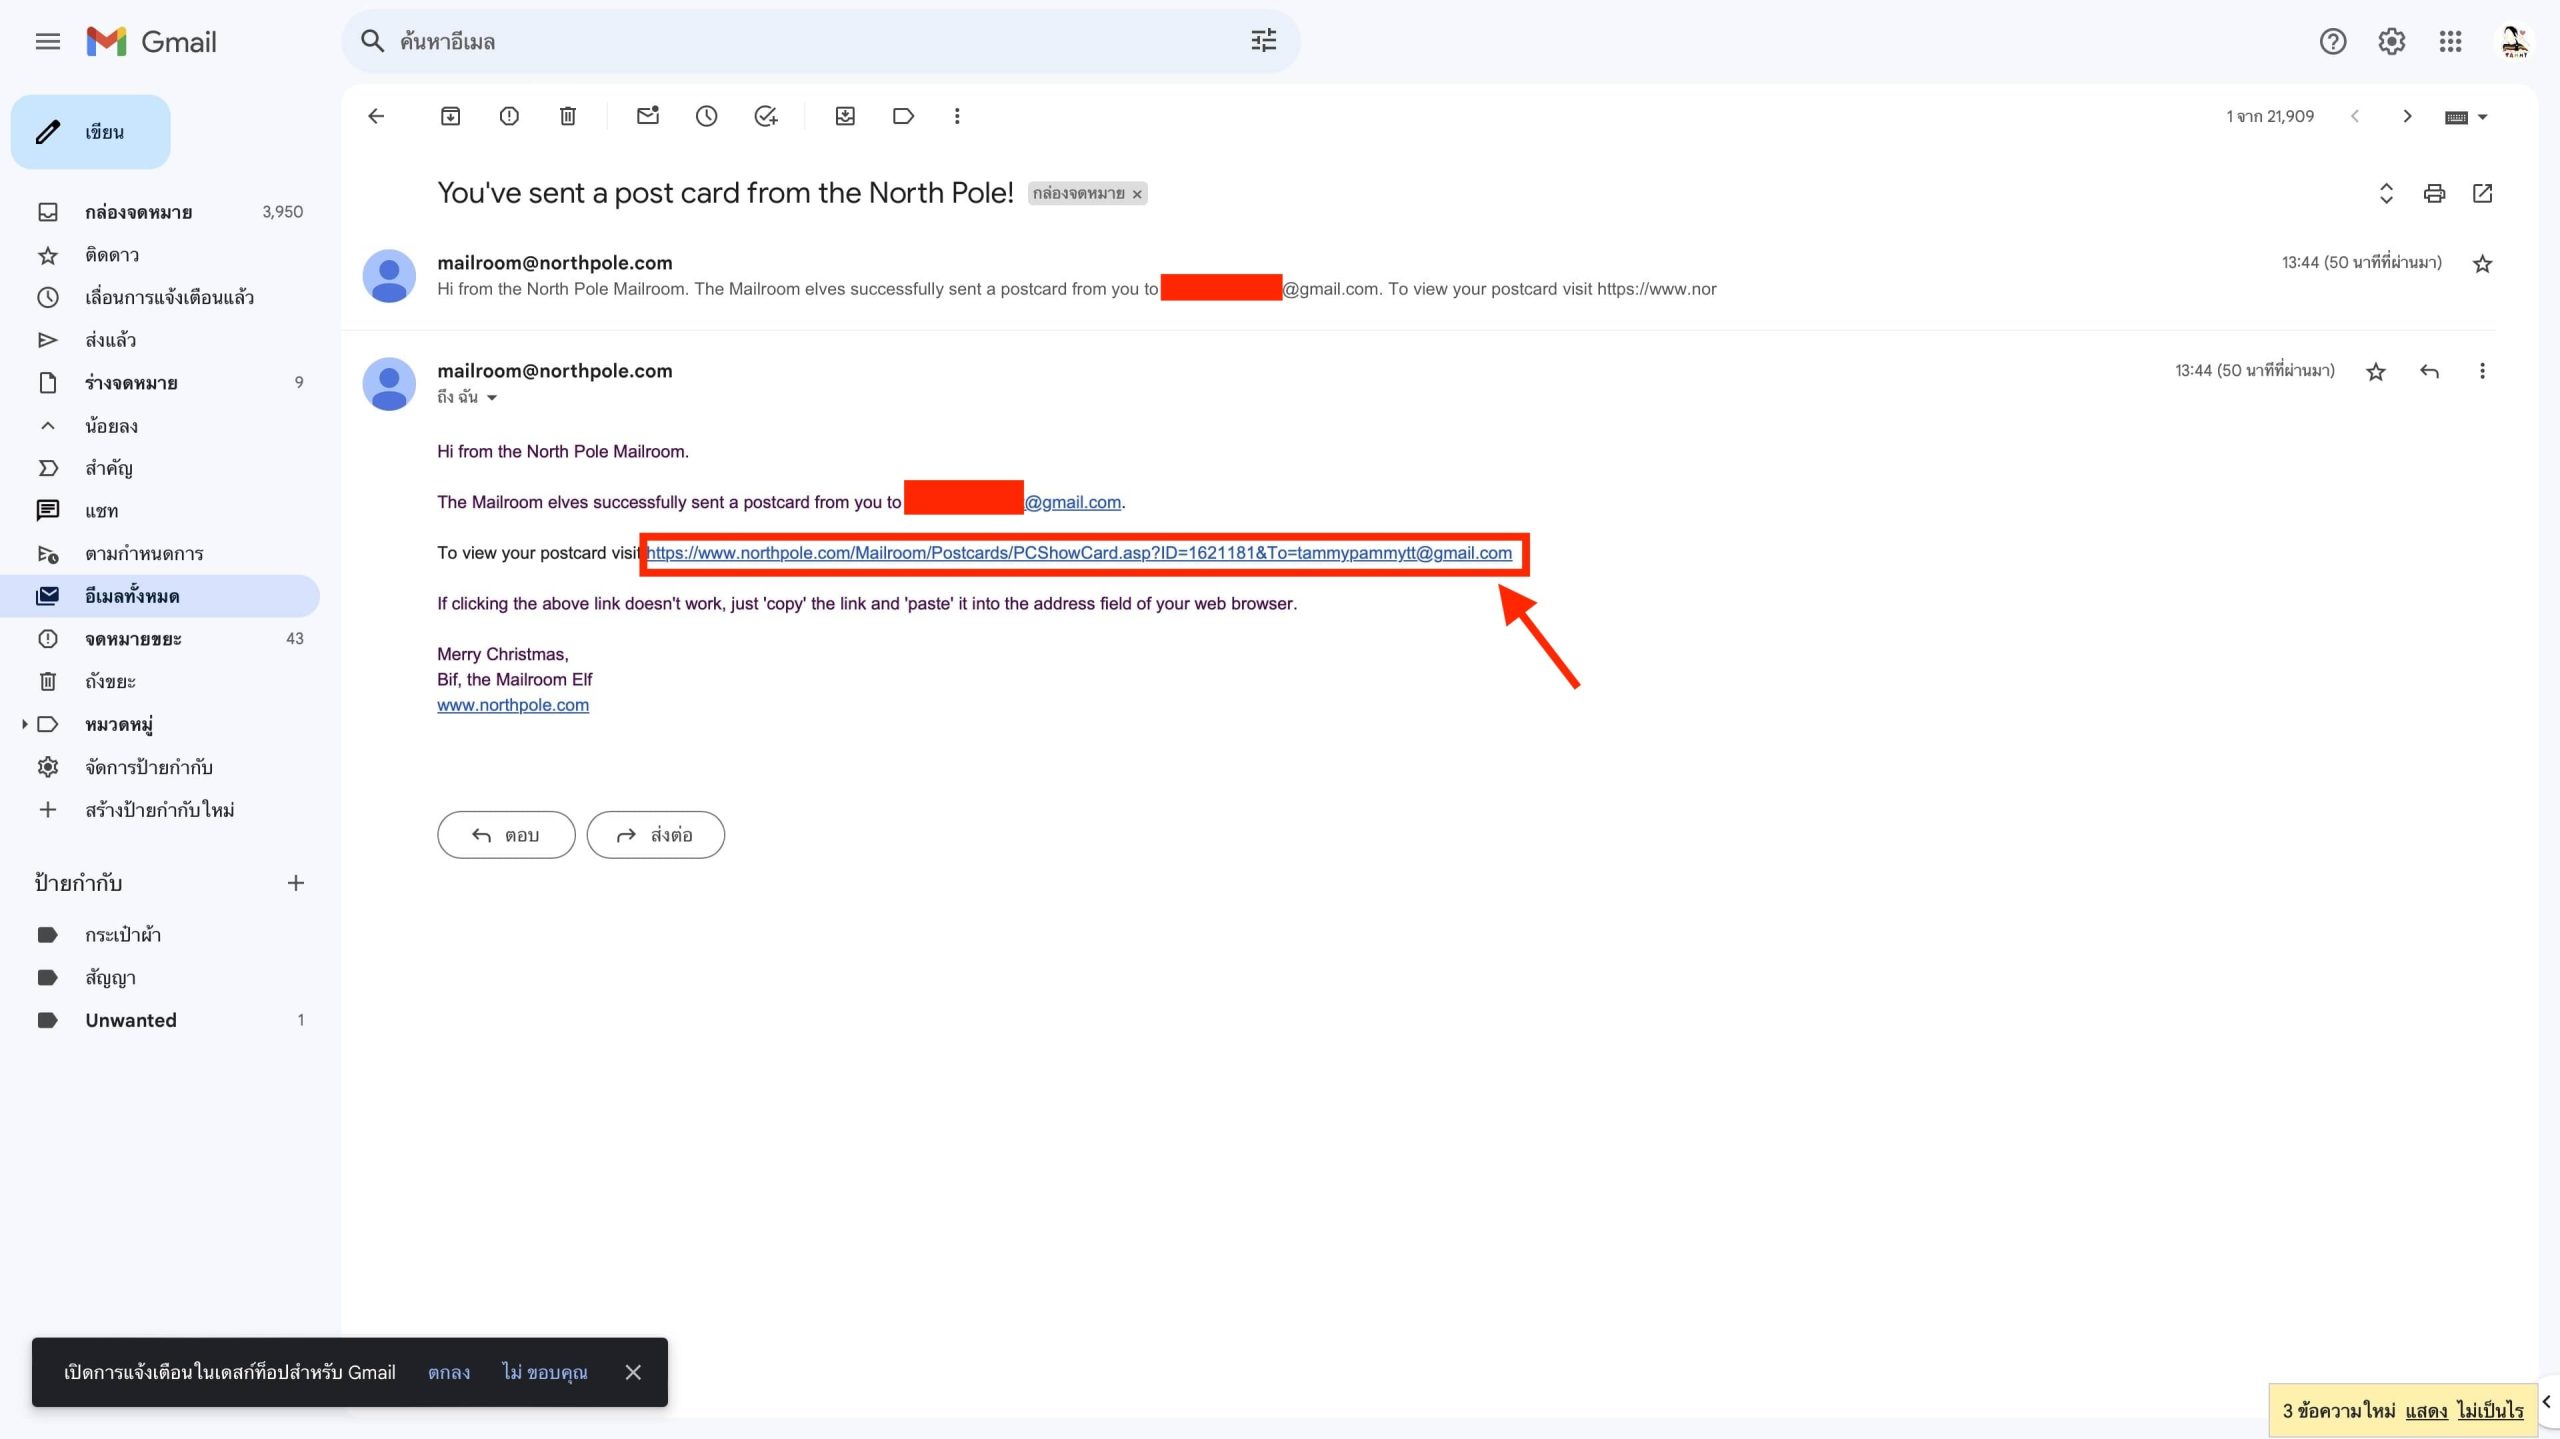Delete the email with the trash icon
Viewport: 2560px width, 1439px height.
(567, 116)
